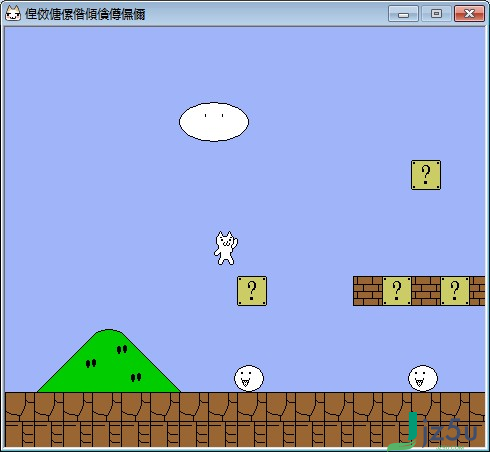Screen dimensions: 490x452
Task: Click the white cloud with eyes
Action: coord(214,122)
